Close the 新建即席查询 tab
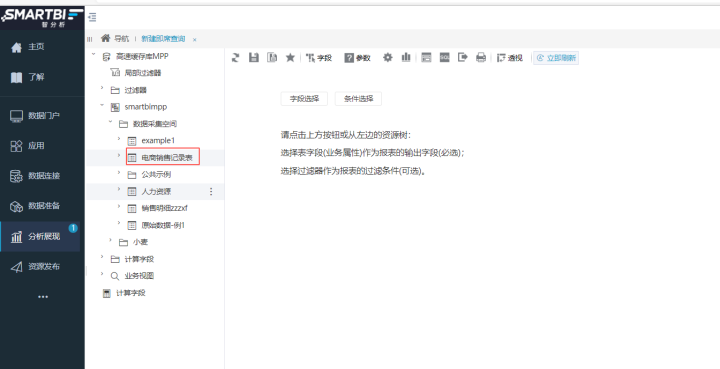720x369 pixels. click(195, 40)
